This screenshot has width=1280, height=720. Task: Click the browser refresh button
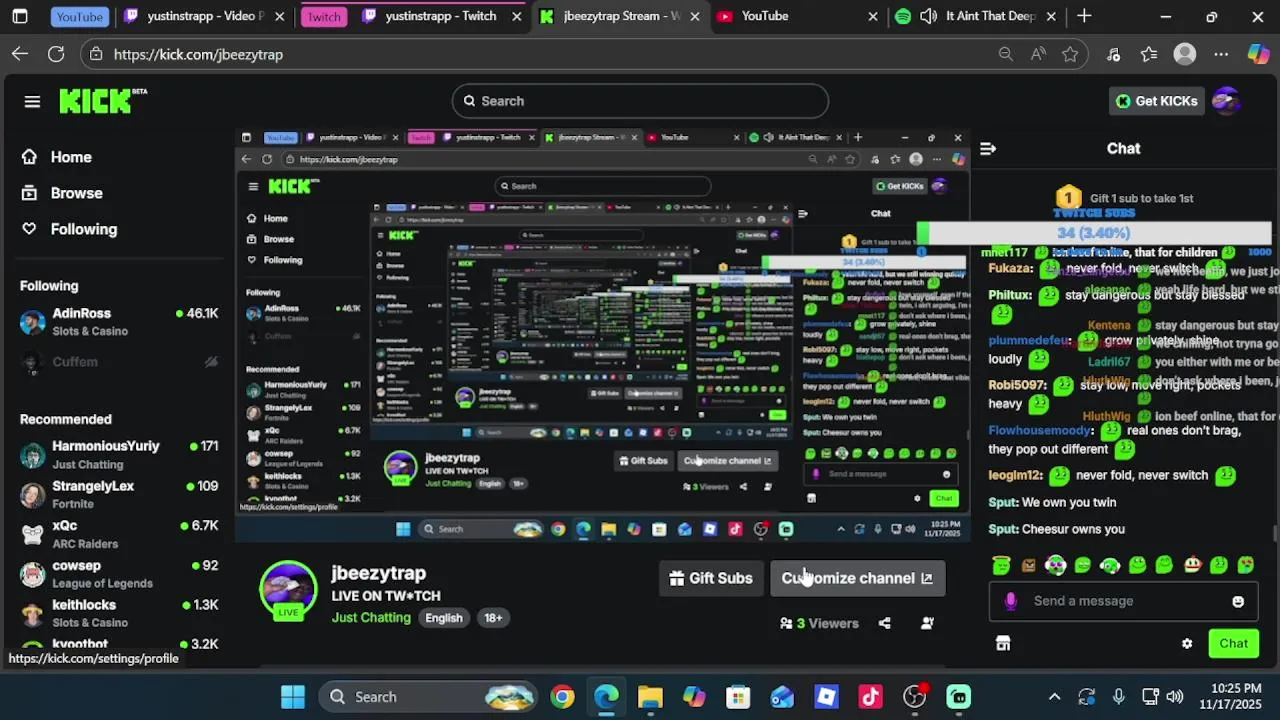coord(56,55)
